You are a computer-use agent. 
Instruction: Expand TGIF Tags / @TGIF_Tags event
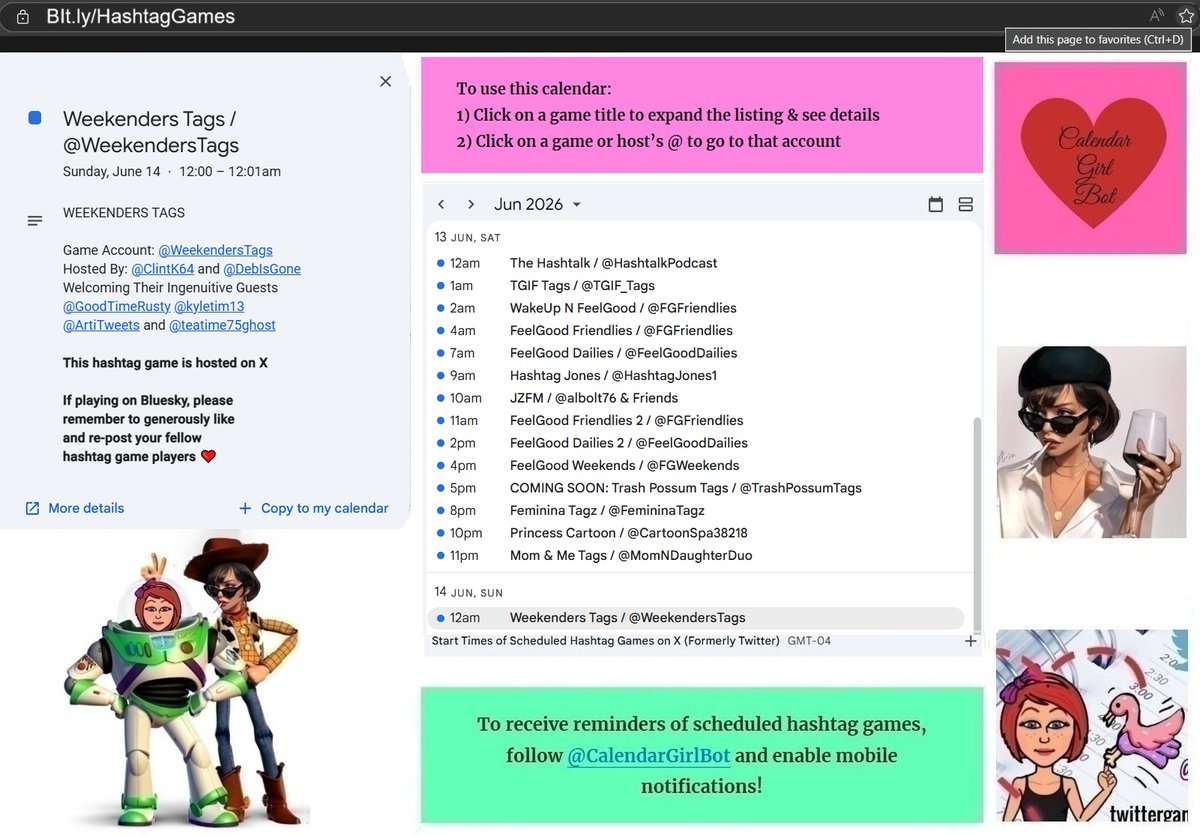(698, 286)
